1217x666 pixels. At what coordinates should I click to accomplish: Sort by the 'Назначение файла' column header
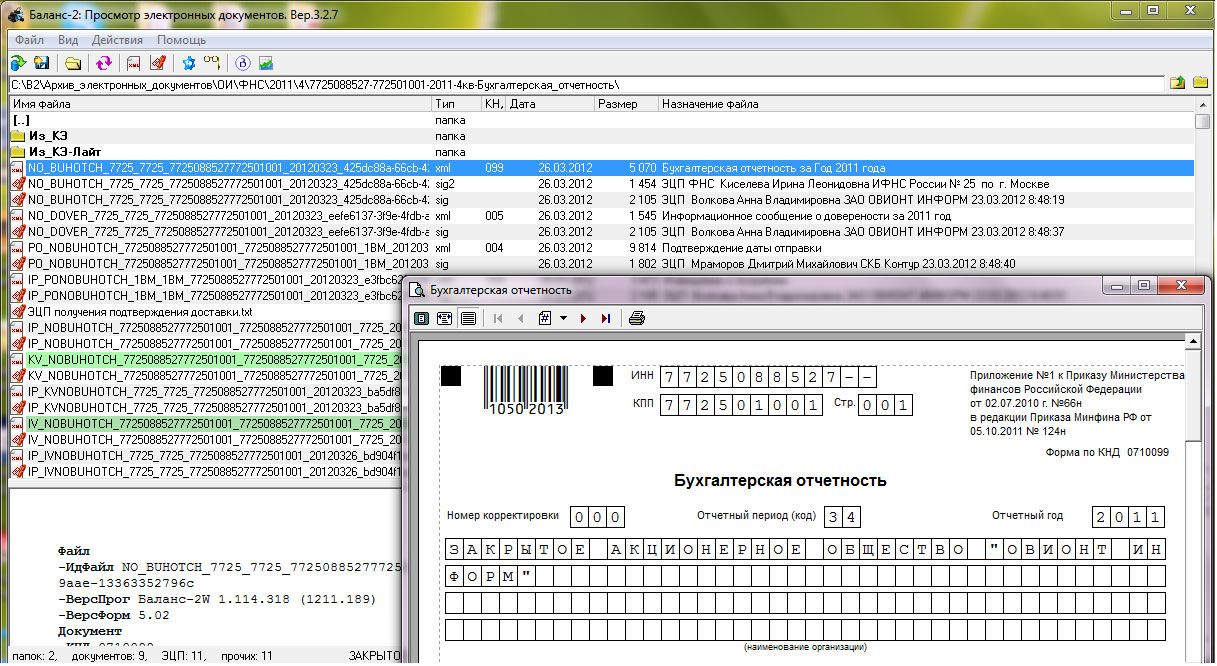click(927, 104)
